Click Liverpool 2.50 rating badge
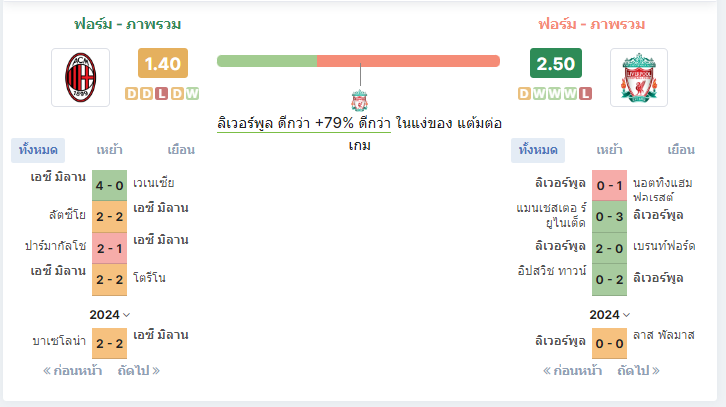 [x=556, y=63]
